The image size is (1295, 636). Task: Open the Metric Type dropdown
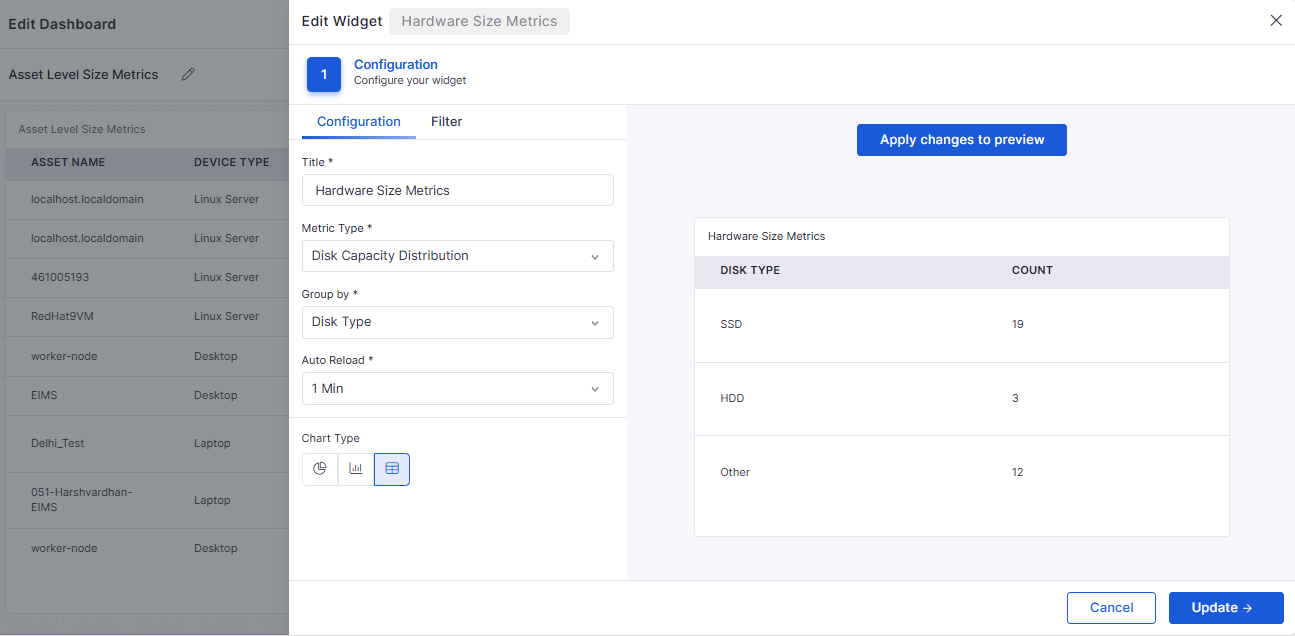click(457, 256)
